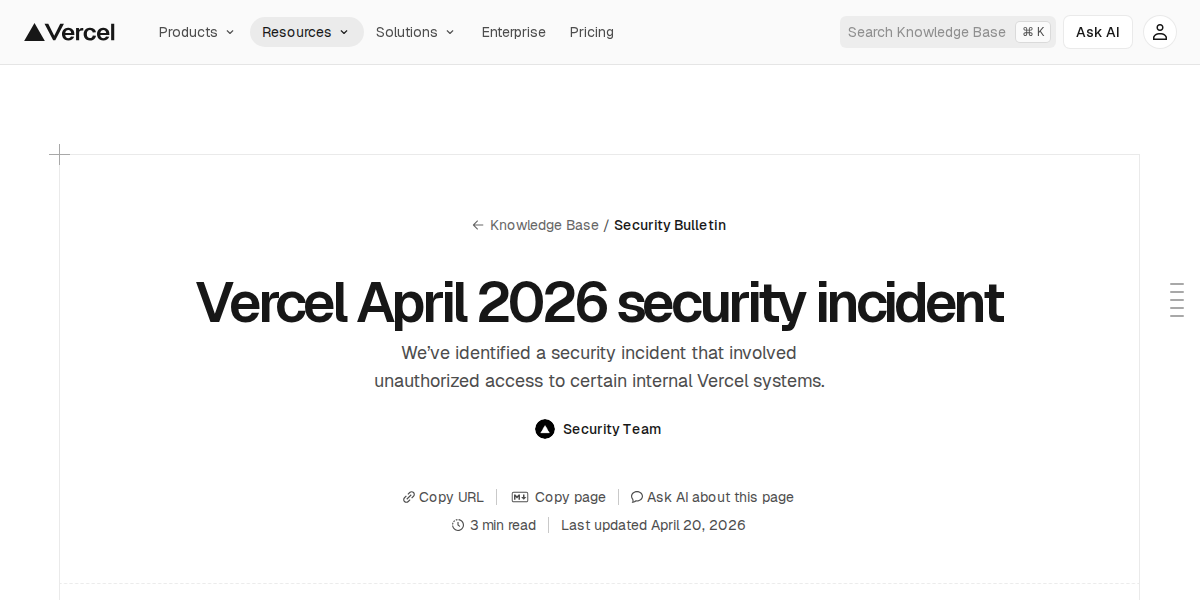The image size is (1200, 600).
Task: Expand the Products dropdown
Action: (x=196, y=31)
